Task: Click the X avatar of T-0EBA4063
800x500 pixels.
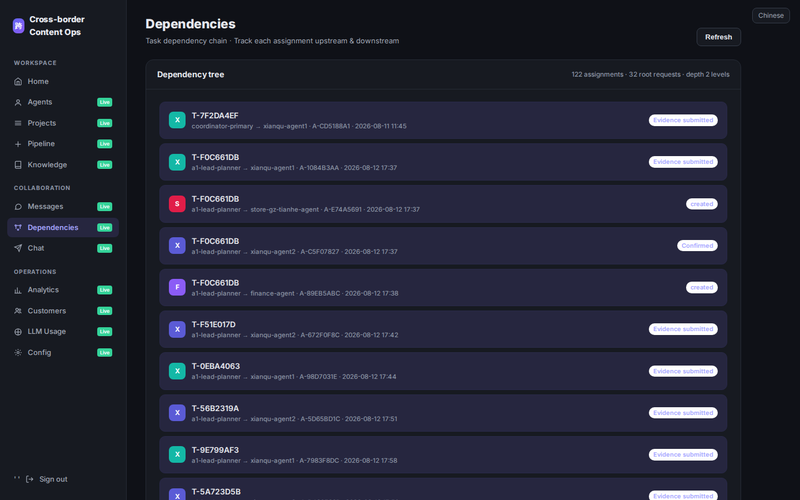Action: 177,371
